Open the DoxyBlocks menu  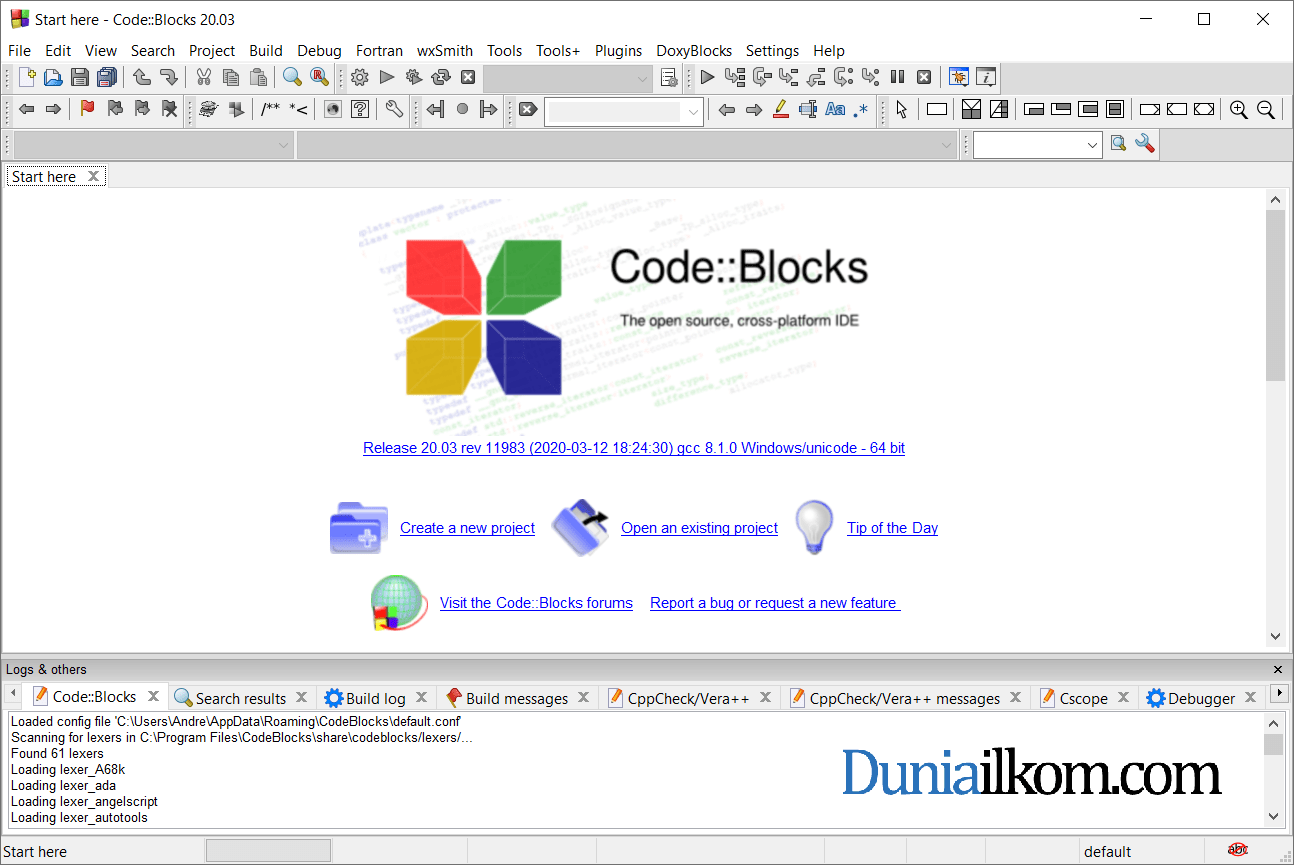(x=694, y=50)
